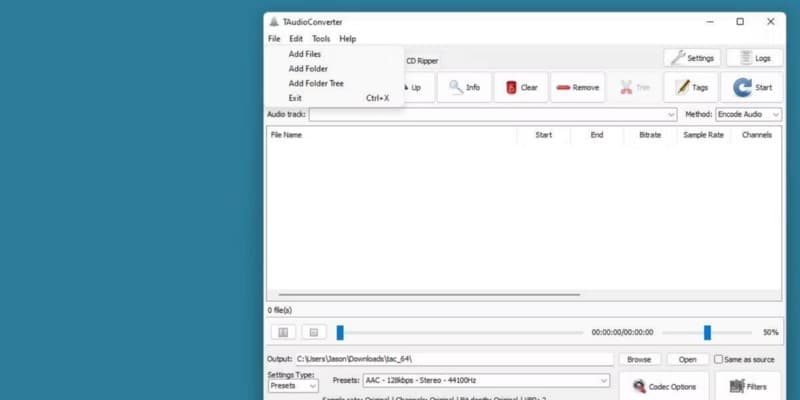
Task: Open the Tools menu
Action: click(321, 39)
